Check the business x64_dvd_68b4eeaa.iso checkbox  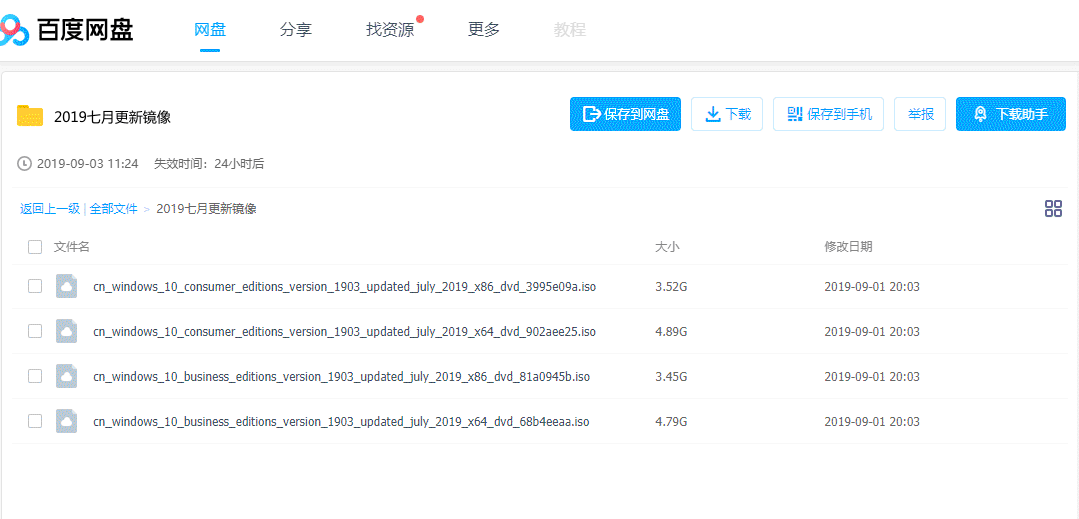(35, 421)
